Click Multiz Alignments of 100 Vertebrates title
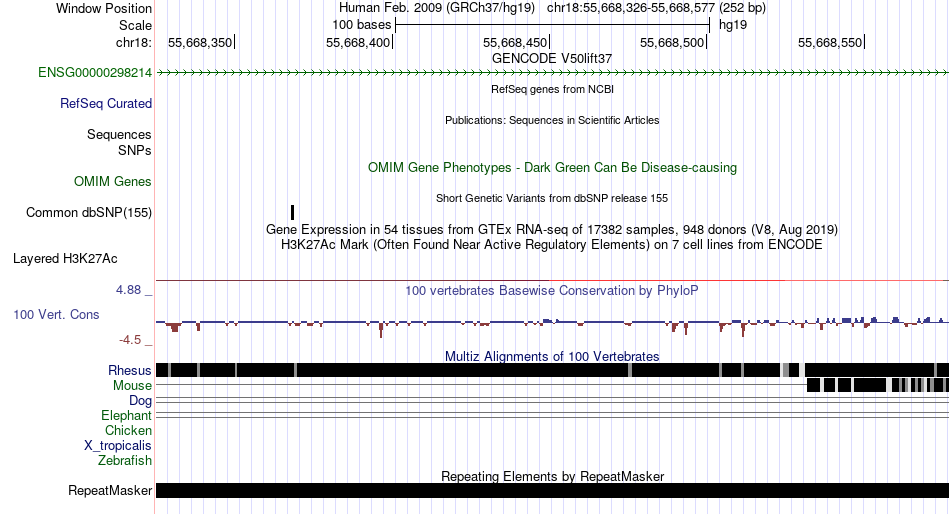Screen dimensions: 950x514 coord(552,356)
